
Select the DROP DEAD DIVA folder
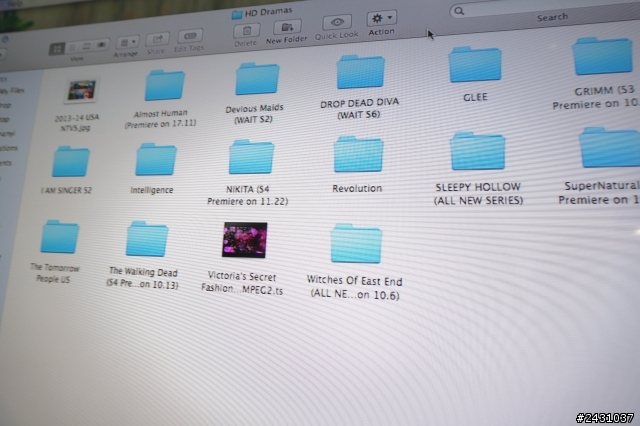(x=360, y=72)
